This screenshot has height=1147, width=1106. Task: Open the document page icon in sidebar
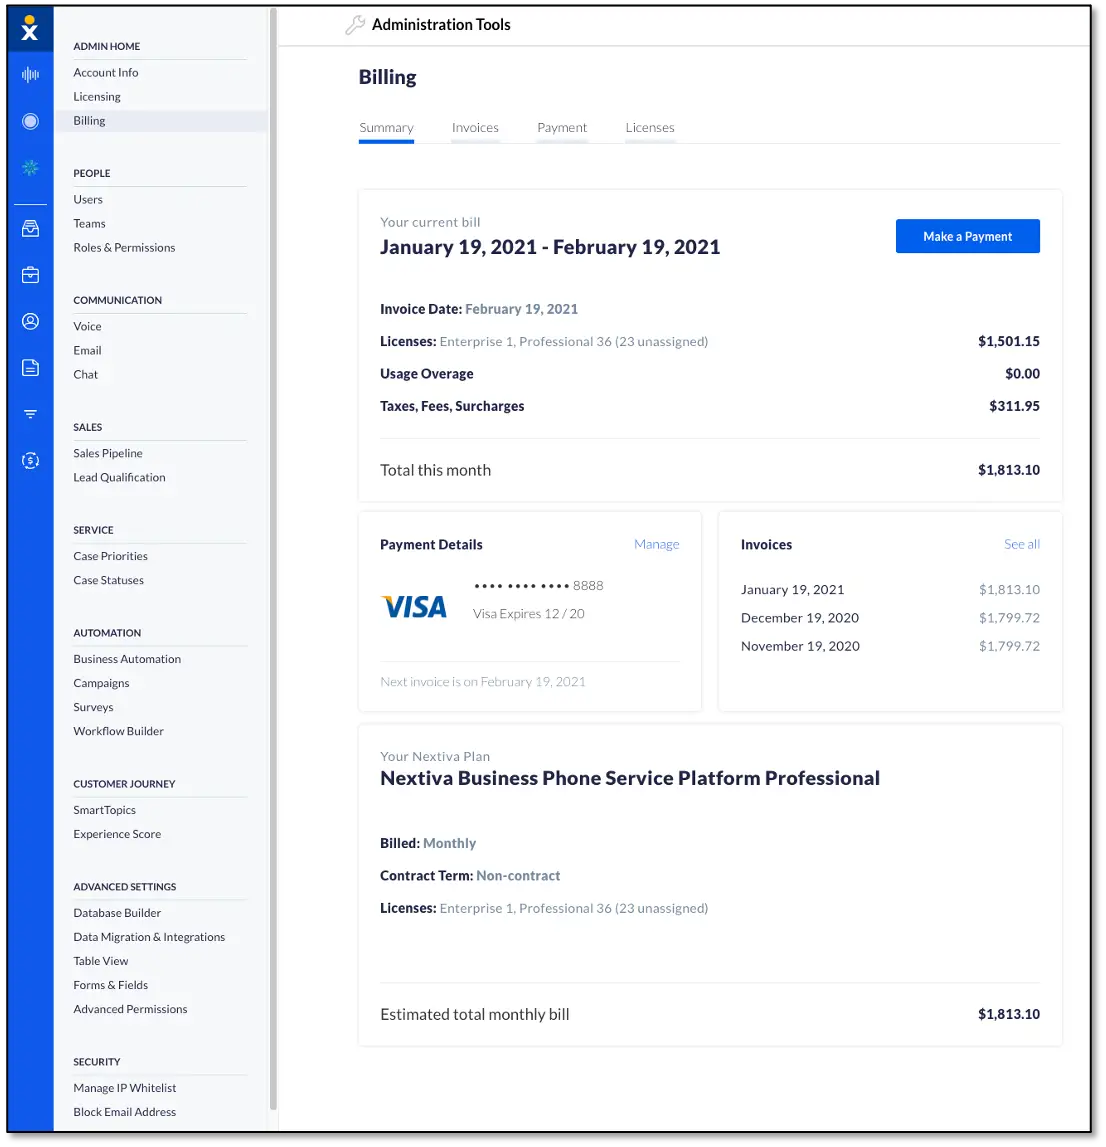tap(30, 367)
